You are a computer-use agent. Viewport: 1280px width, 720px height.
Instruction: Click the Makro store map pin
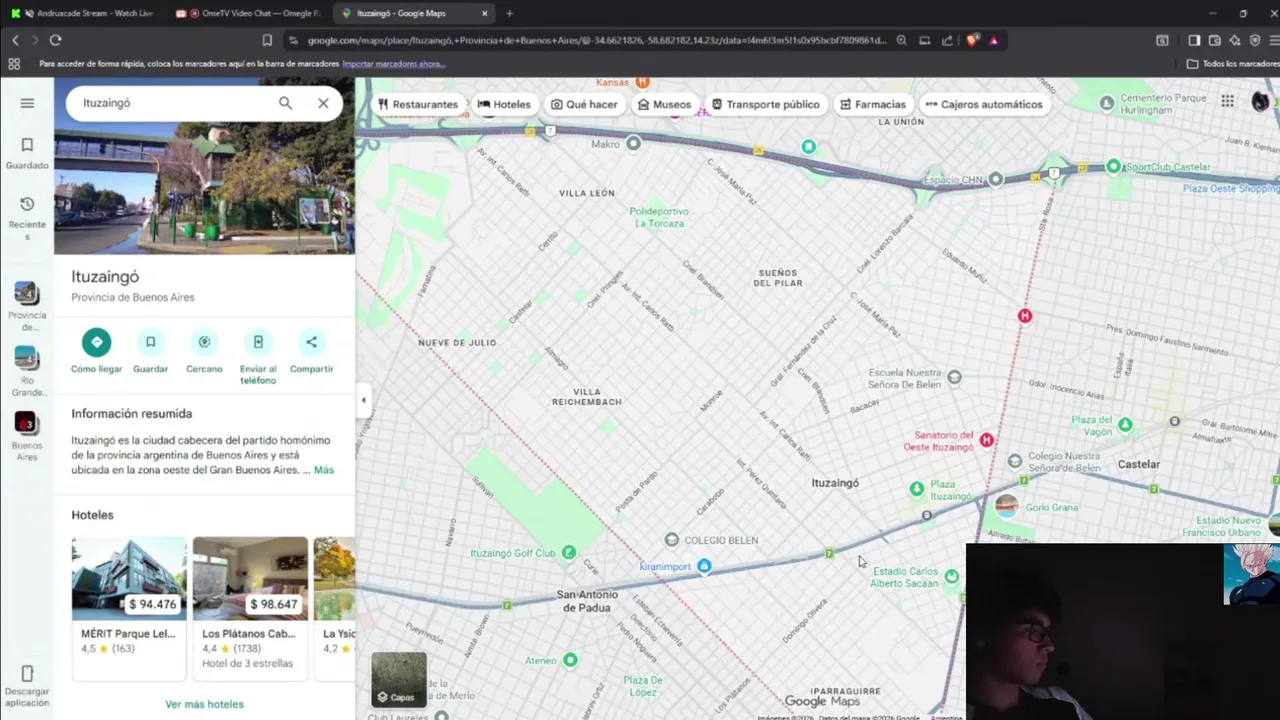tap(633, 144)
